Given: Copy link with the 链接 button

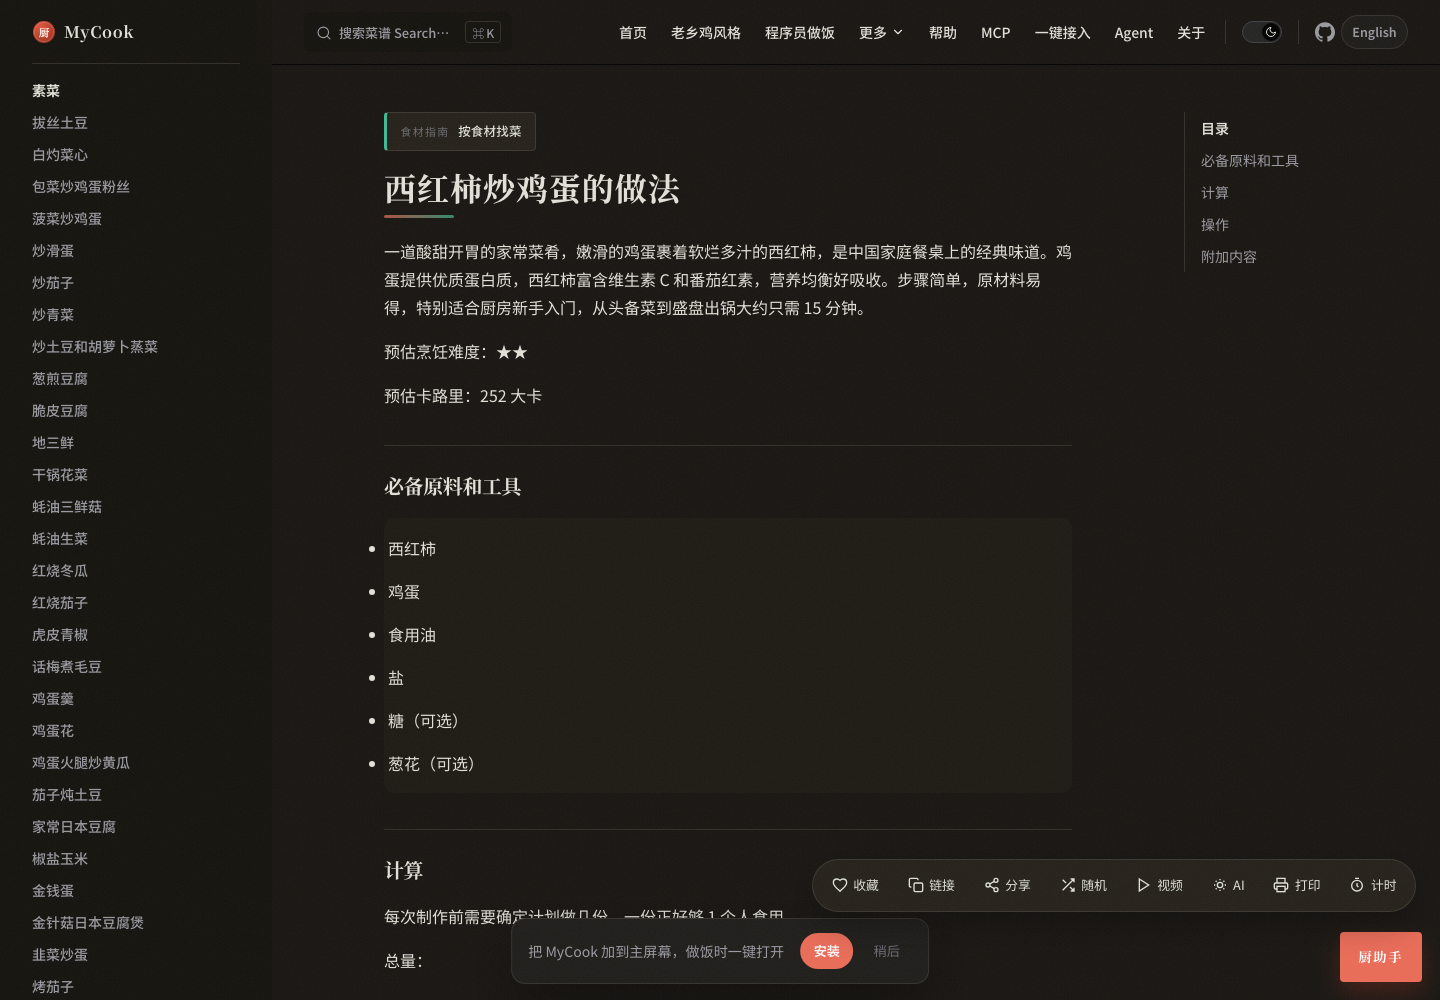Looking at the screenshot, I should tap(931, 885).
